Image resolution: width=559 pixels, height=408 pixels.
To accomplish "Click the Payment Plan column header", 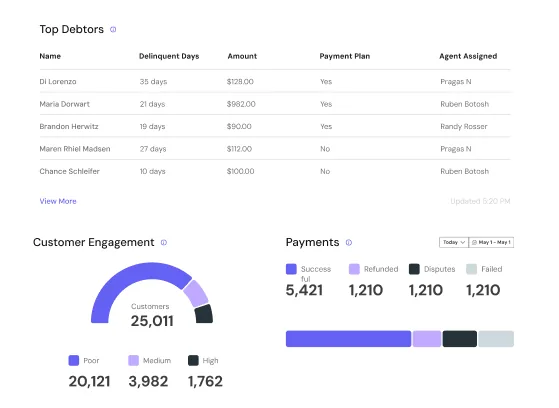I will pos(345,56).
